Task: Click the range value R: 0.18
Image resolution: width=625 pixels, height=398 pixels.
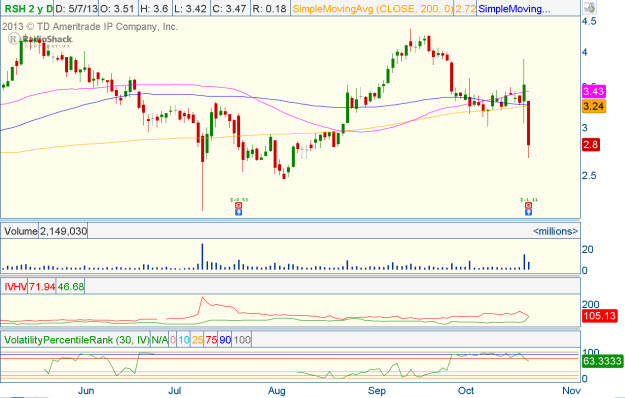Action: (x=269, y=8)
